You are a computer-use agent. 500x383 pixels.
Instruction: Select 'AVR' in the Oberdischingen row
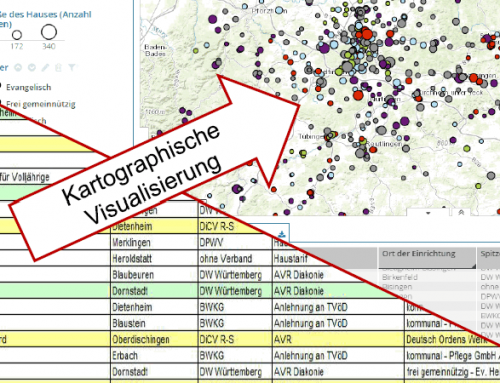point(338,339)
